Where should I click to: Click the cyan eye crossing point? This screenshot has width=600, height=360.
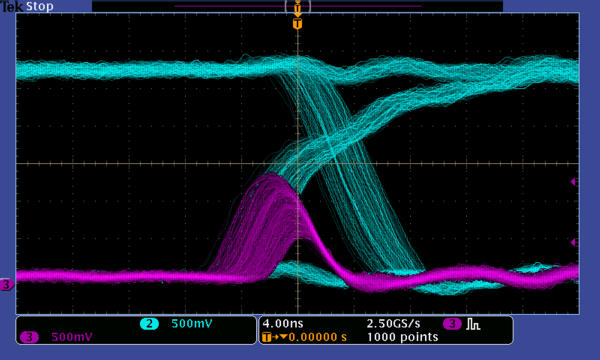click(332, 141)
